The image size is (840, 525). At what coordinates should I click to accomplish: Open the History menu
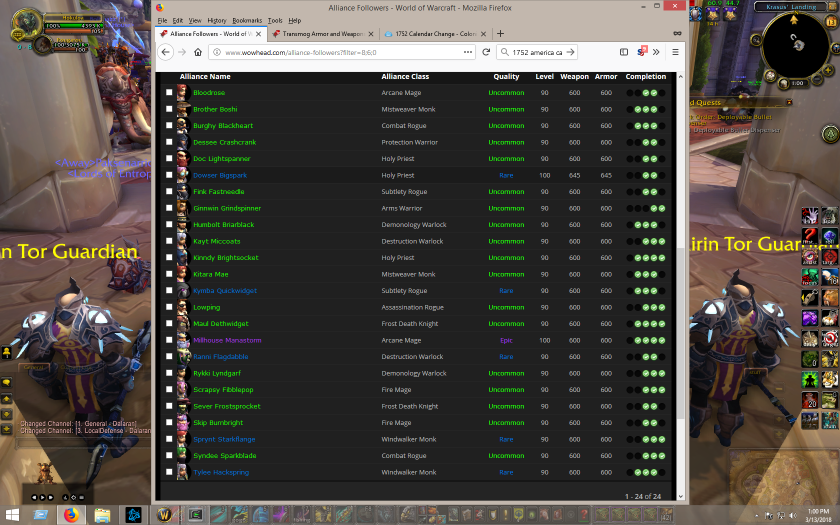click(216, 20)
